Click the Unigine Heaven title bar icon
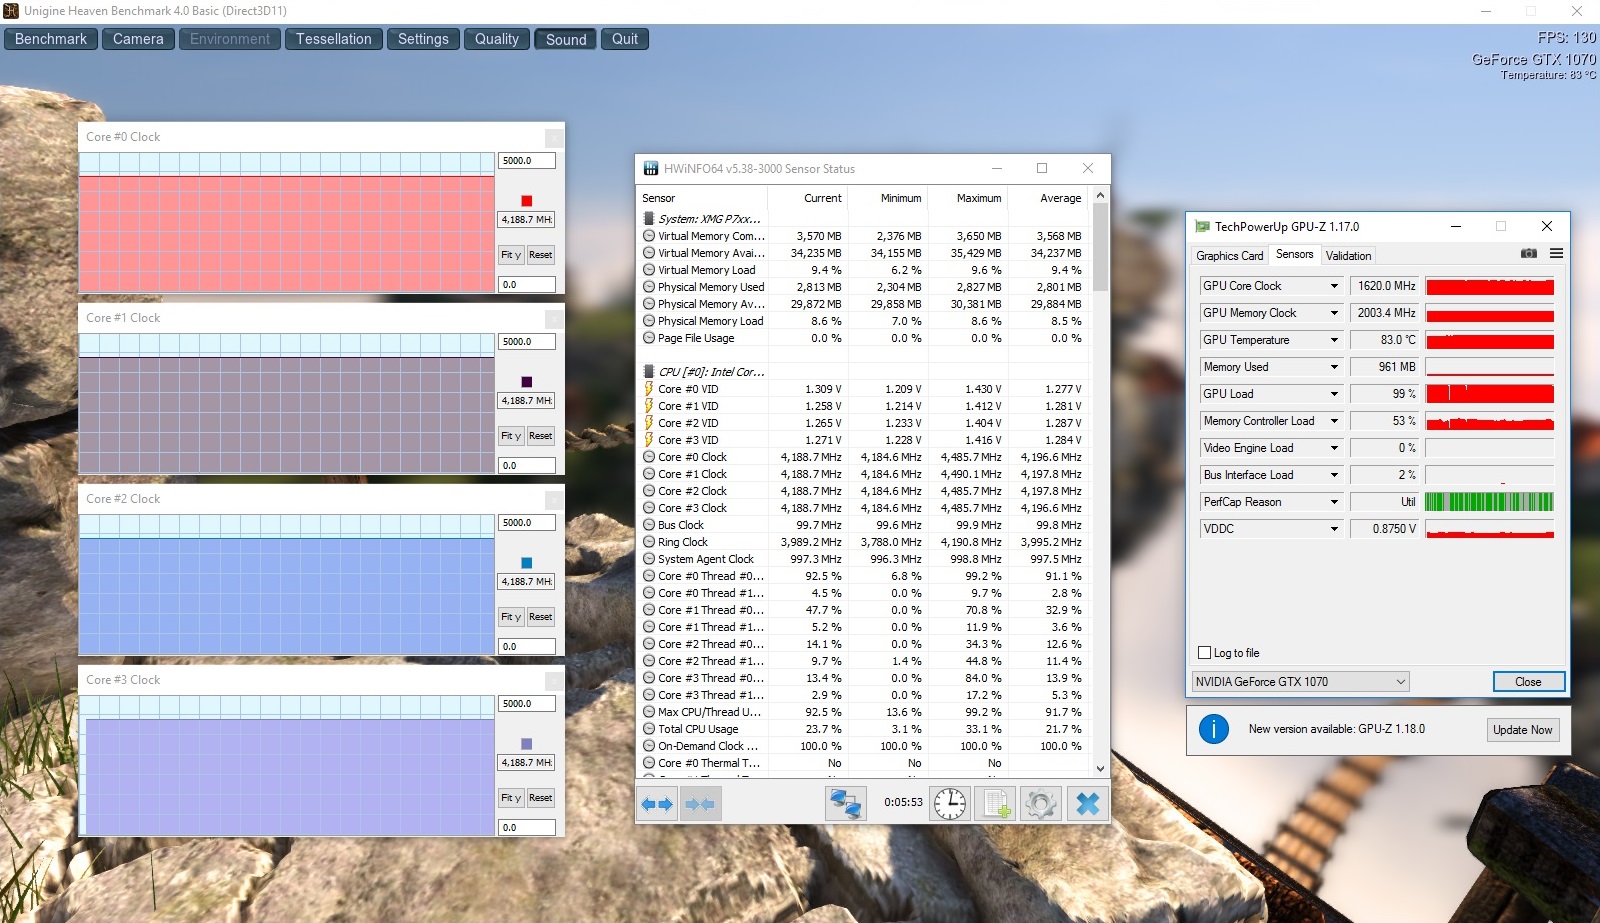Image resolution: width=1600 pixels, height=923 pixels. (x=11, y=11)
